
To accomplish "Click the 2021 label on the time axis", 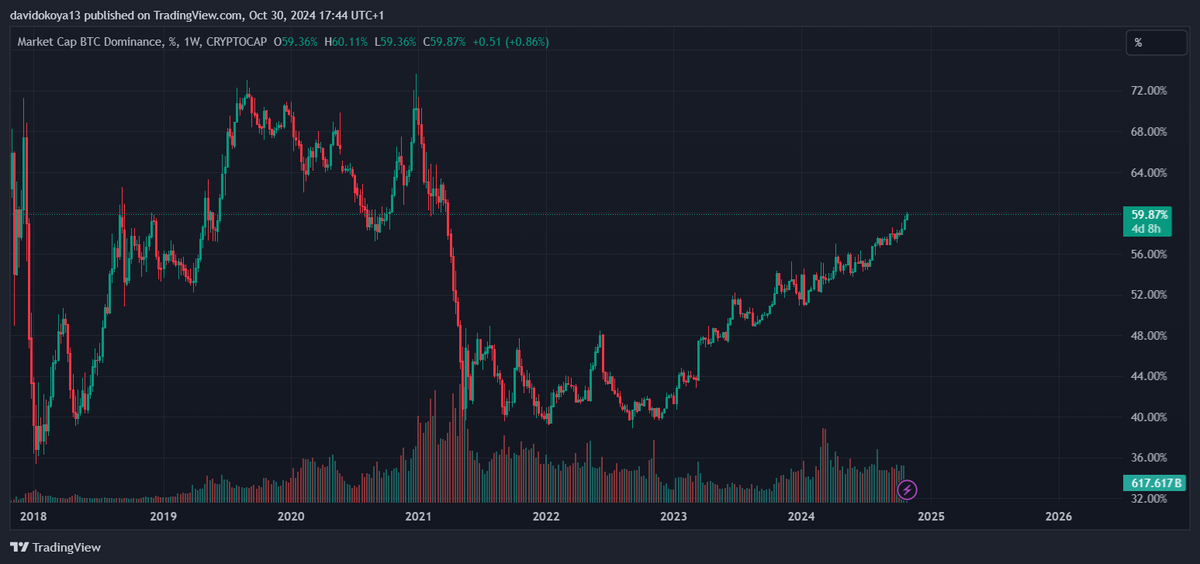I will tap(418, 516).
